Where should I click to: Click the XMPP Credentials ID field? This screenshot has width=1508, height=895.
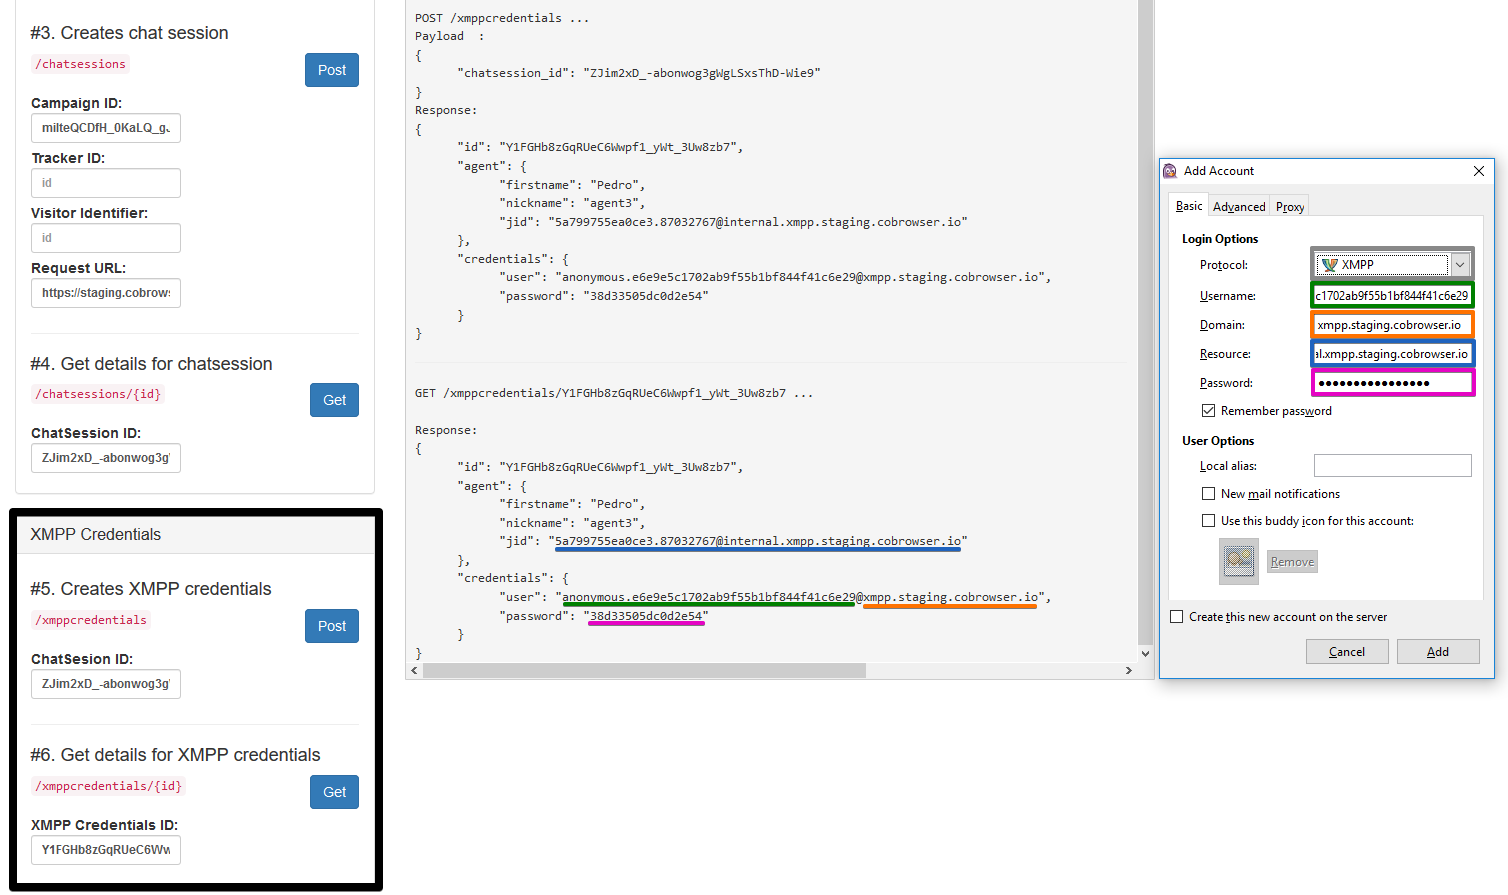(x=106, y=850)
